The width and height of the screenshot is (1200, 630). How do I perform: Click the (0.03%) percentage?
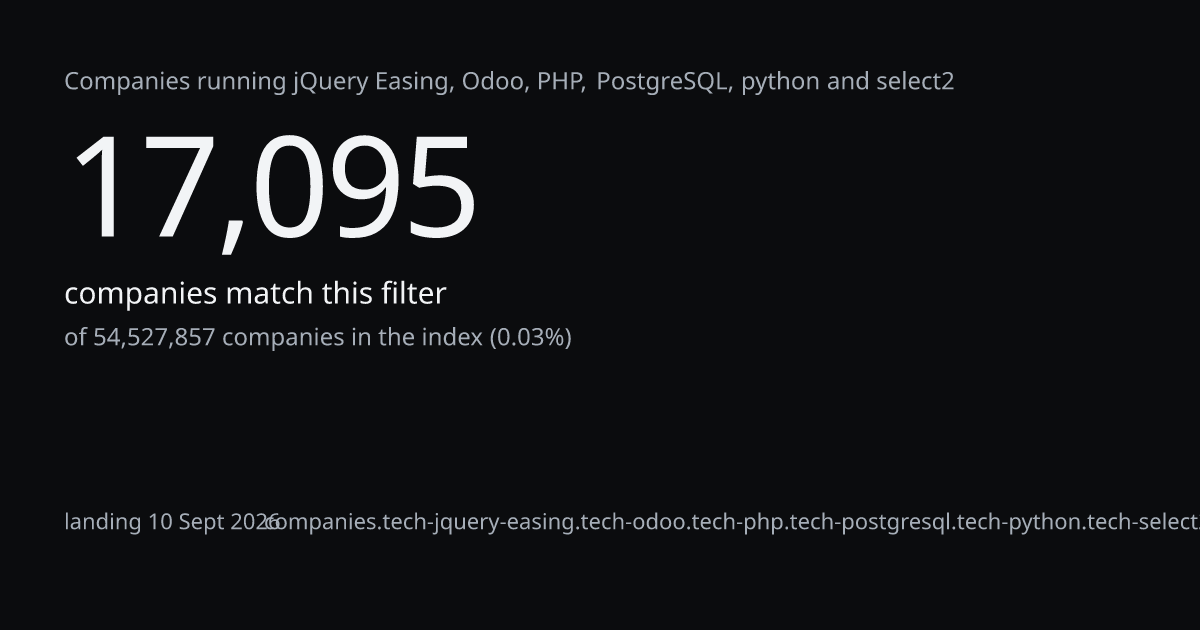(x=530, y=338)
